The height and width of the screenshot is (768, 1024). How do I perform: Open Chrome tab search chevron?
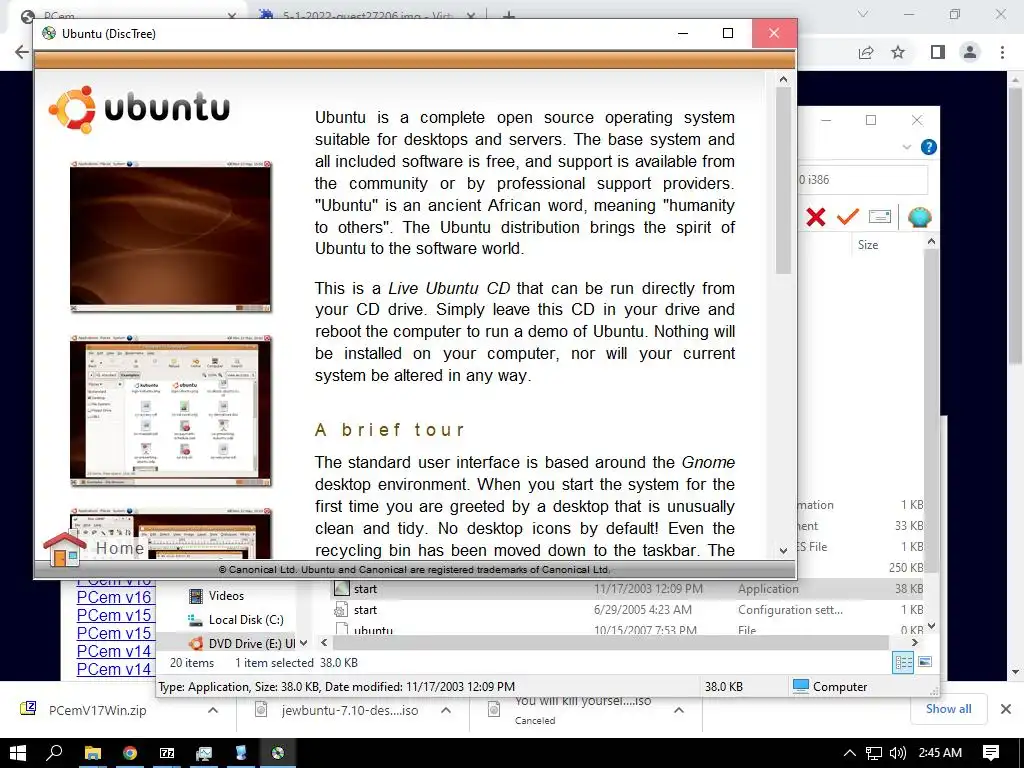point(863,14)
